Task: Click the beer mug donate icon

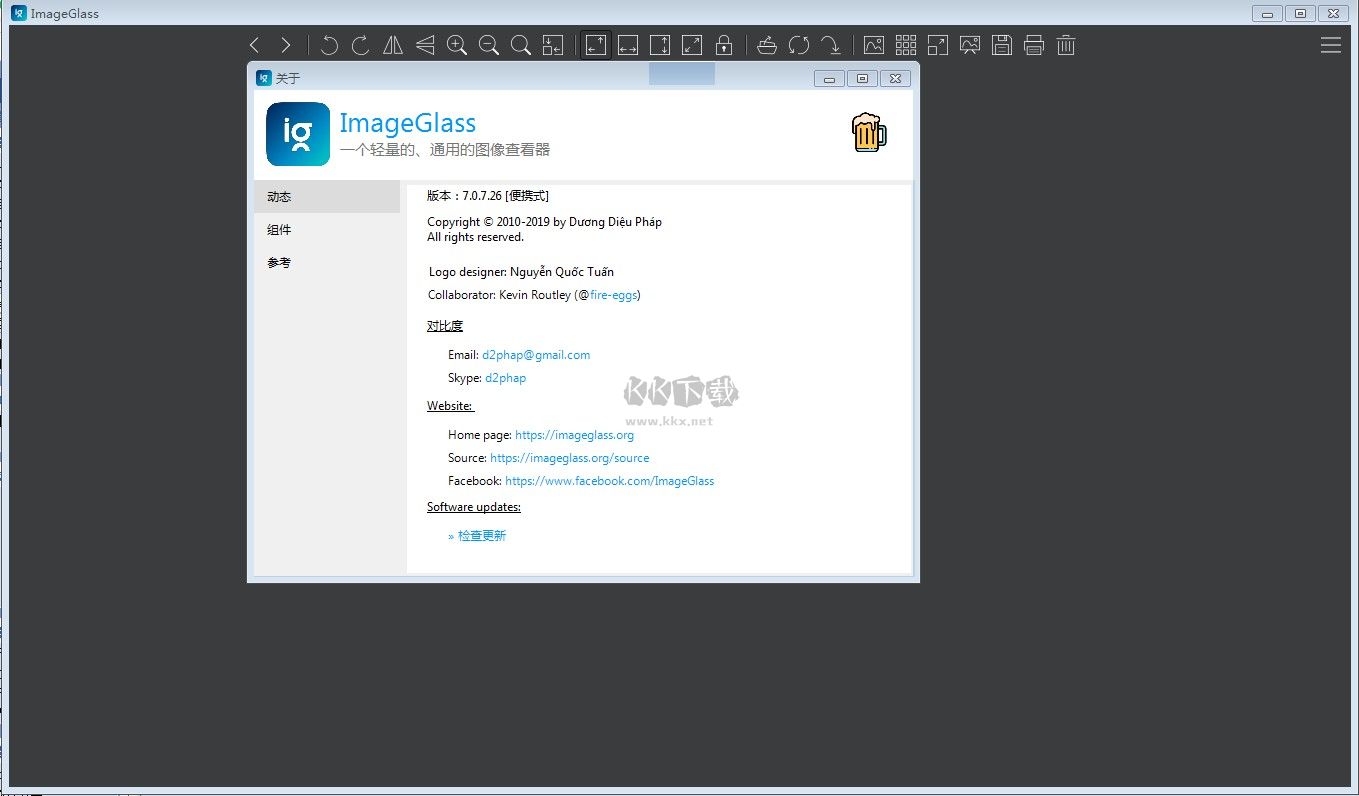Action: coord(869,131)
